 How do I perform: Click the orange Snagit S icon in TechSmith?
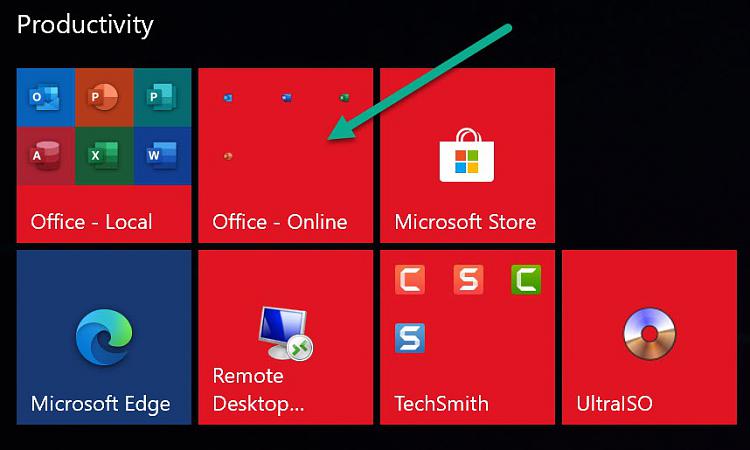(468, 279)
